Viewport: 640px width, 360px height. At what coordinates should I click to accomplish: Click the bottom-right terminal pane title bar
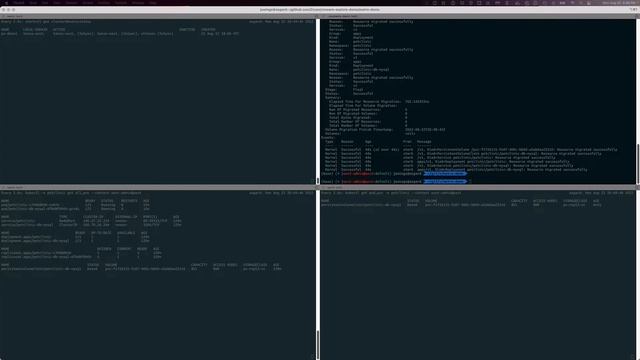pyautogui.click(x=478, y=187)
